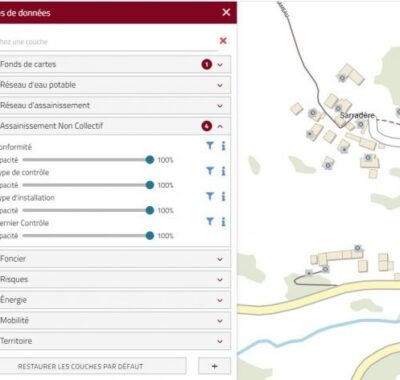400x380 pixels.
Task: Show info for Conformité layer
Action: point(223,146)
